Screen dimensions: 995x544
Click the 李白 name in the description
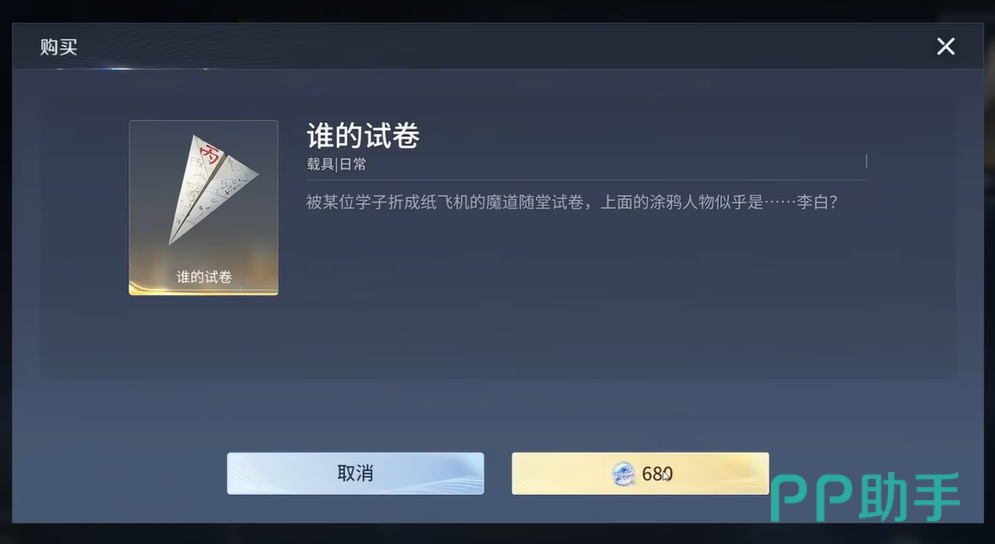(812, 202)
